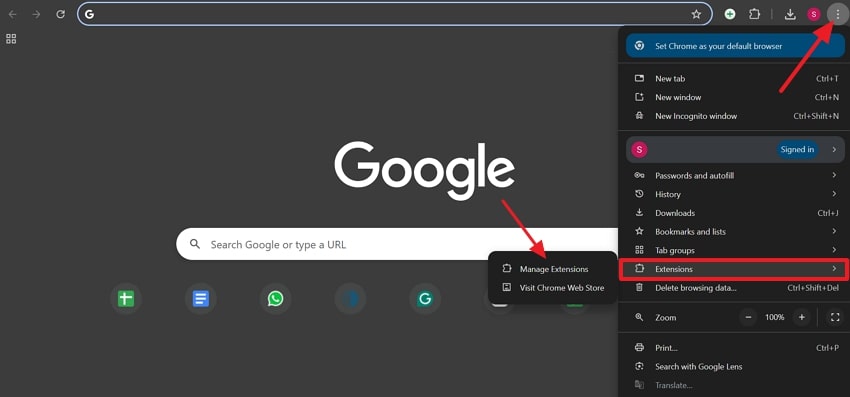This screenshot has width=850, height=397.
Task: Expand Passwords and autofill submenu
Action: (x=734, y=175)
